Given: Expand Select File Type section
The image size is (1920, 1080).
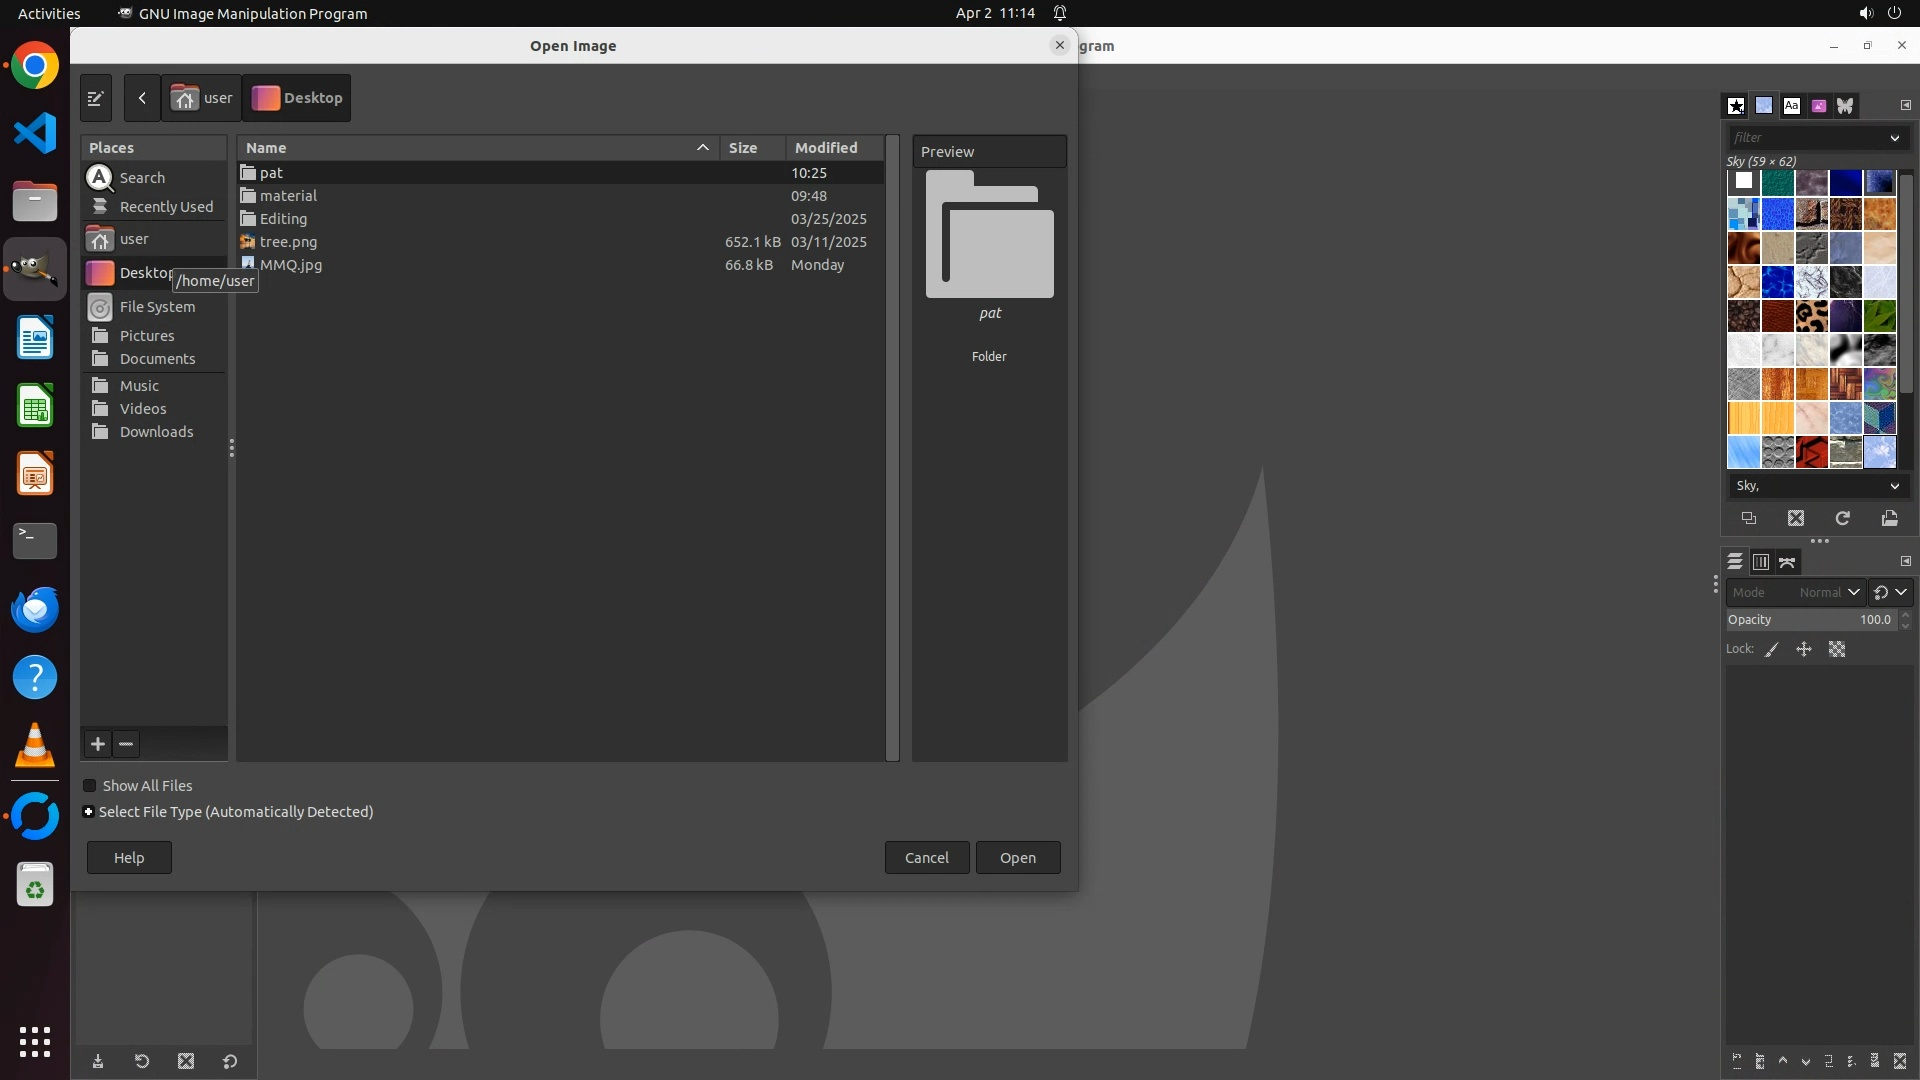Looking at the screenshot, I should point(89,812).
